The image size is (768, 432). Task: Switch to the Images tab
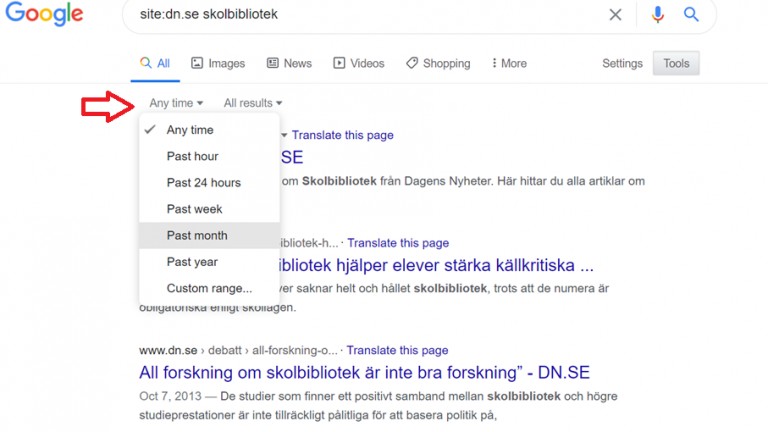[218, 64]
